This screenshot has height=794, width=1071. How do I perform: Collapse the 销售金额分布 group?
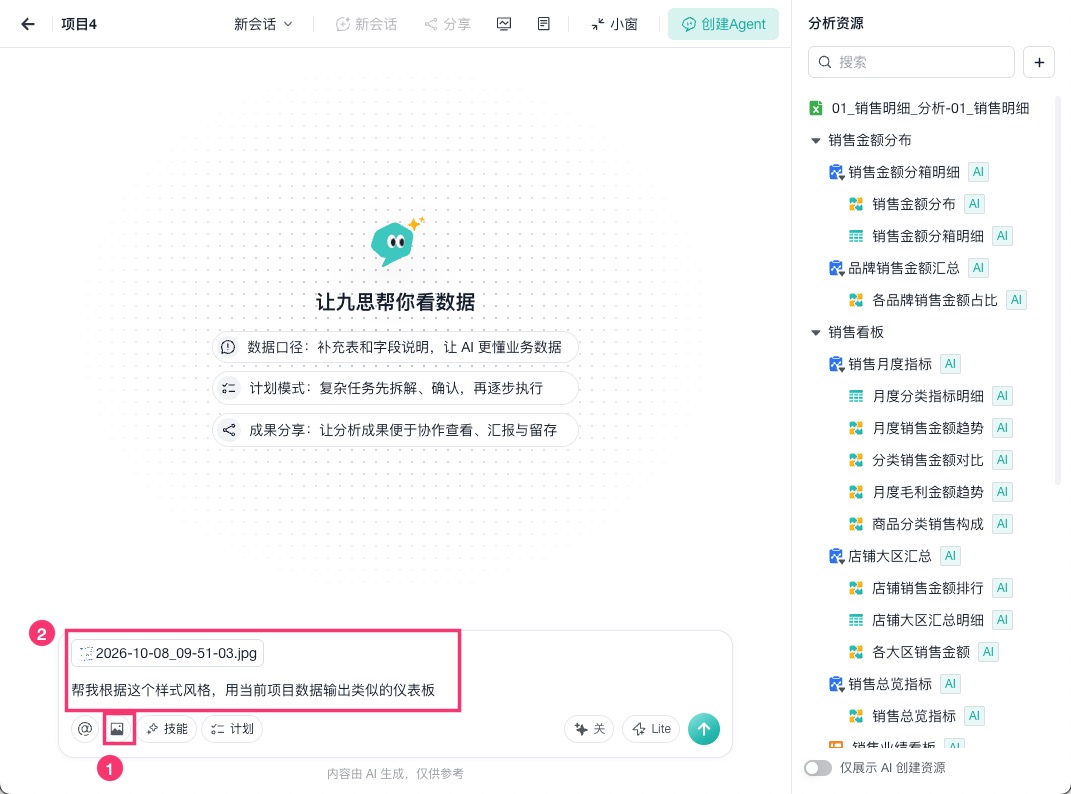(x=816, y=140)
